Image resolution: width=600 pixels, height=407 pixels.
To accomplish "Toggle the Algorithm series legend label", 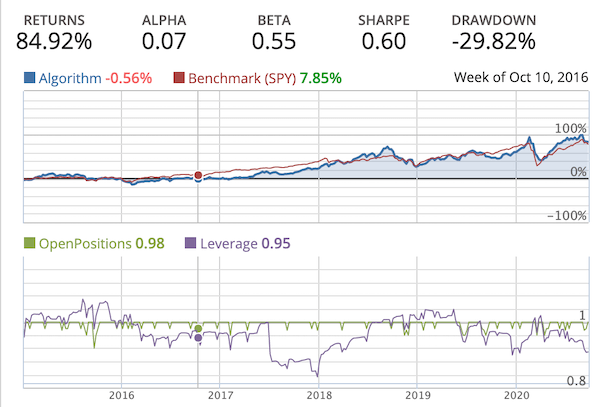I will 73,78.
